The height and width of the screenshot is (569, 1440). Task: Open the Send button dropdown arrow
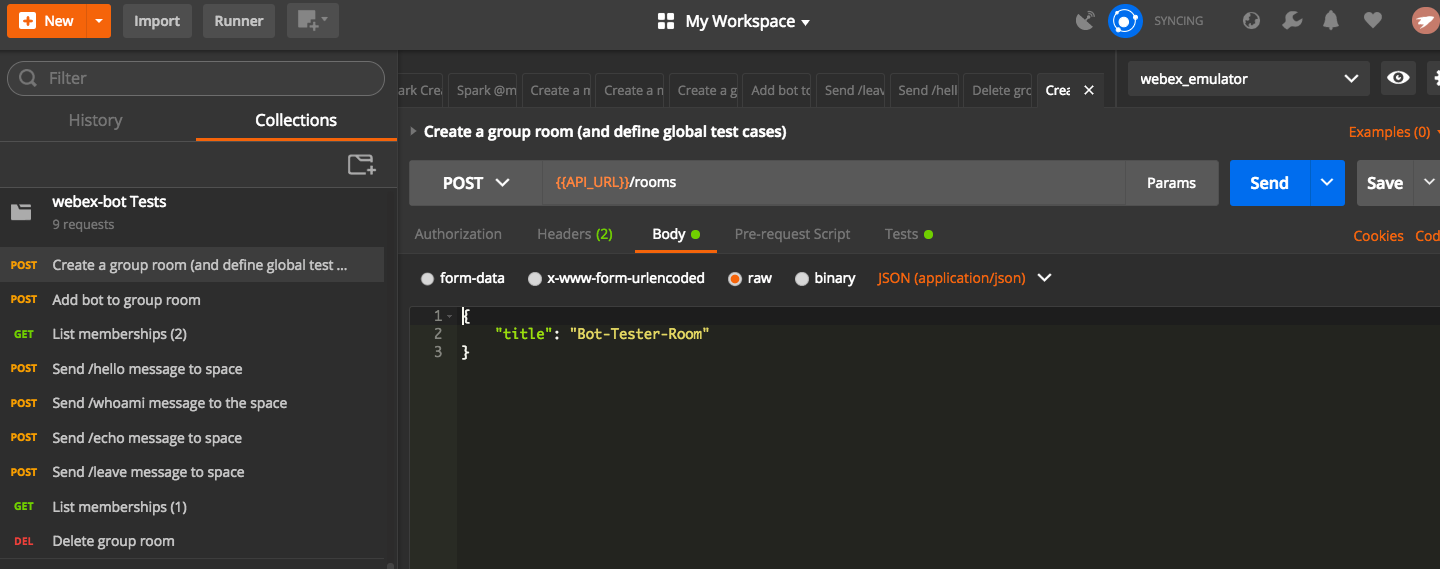pos(1327,183)
